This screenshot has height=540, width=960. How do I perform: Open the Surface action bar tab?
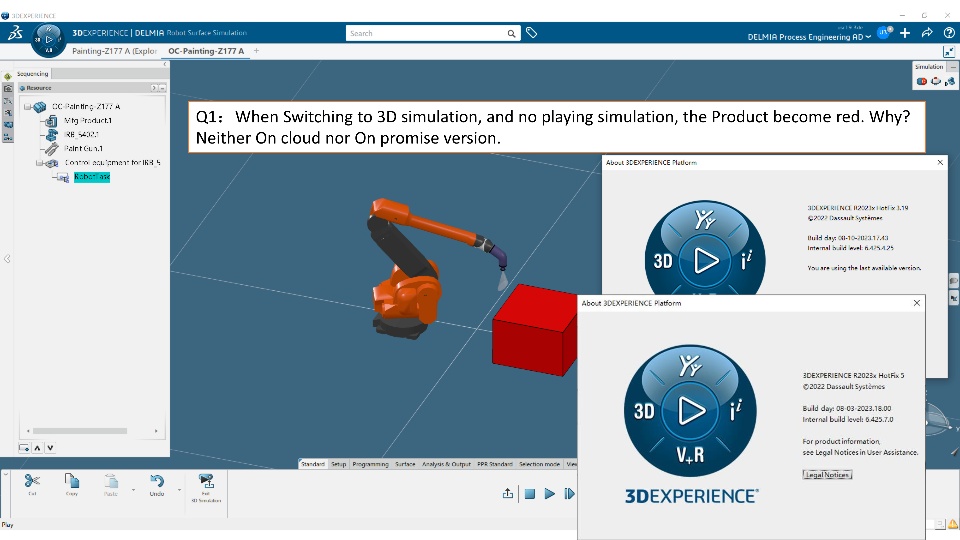[405, 464]
